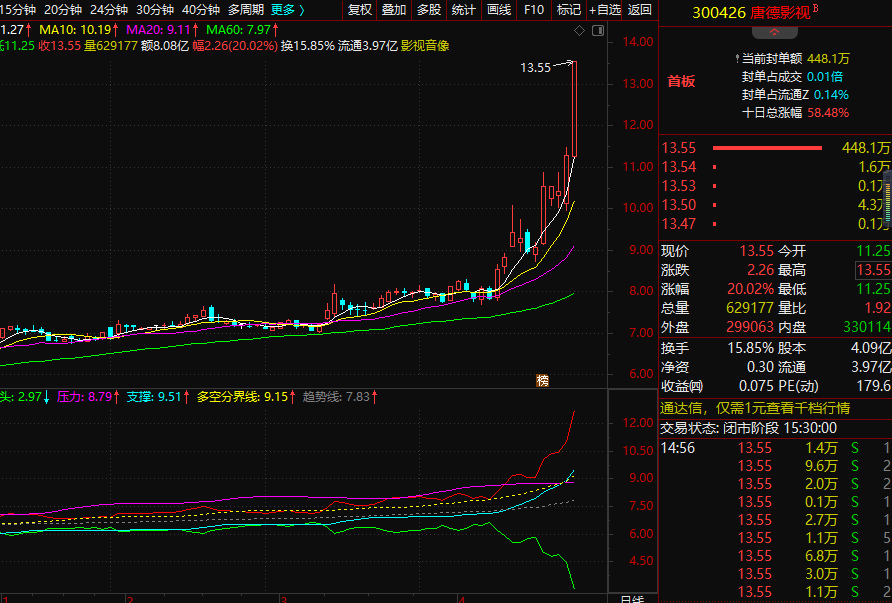
Task: Switch to the 30分钟 period tab
Action: (155, 10)
